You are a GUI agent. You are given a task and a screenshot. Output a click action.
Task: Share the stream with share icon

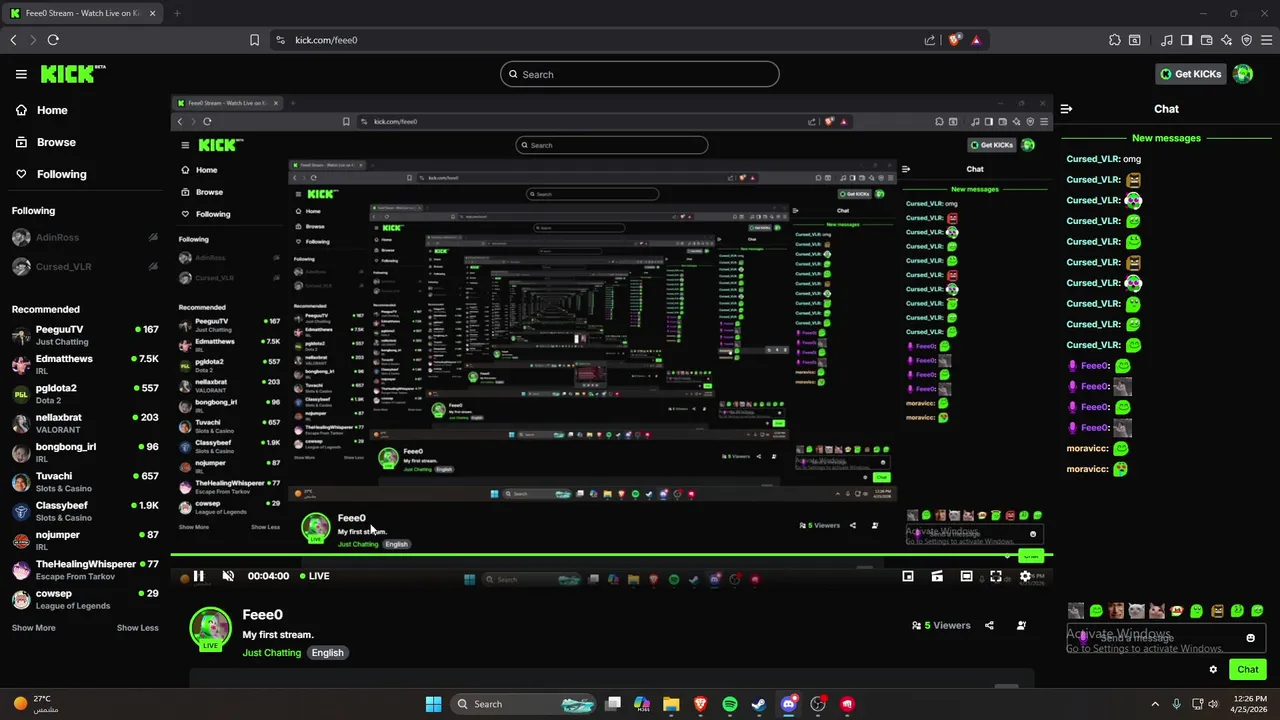(x=989, y=625)
